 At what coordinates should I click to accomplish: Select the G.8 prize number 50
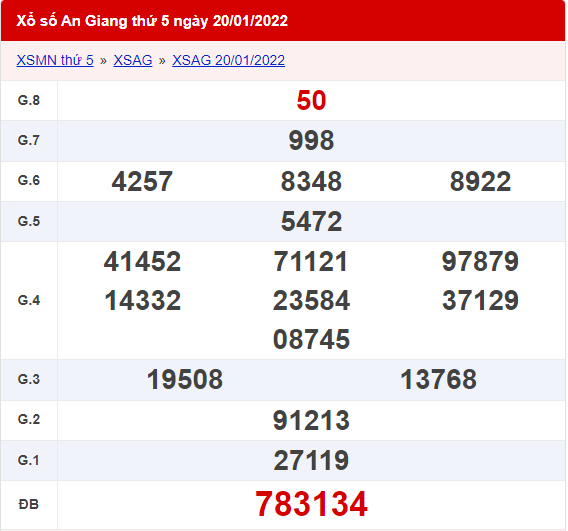311,100
